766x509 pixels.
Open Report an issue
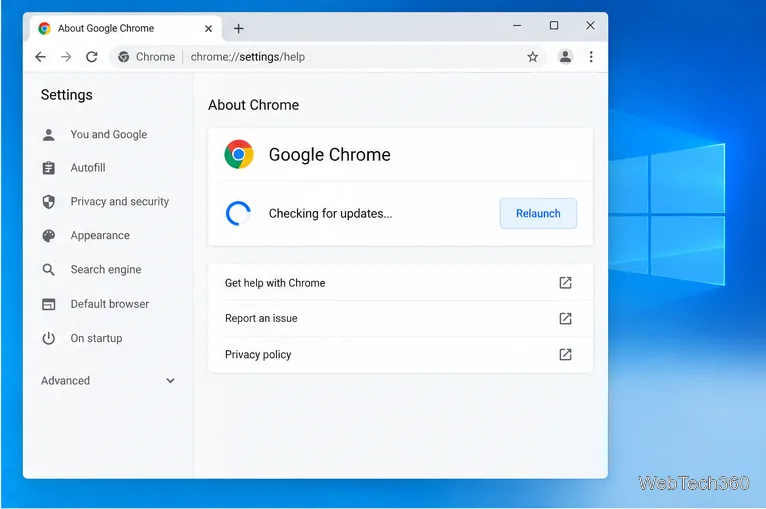[400, 318]
